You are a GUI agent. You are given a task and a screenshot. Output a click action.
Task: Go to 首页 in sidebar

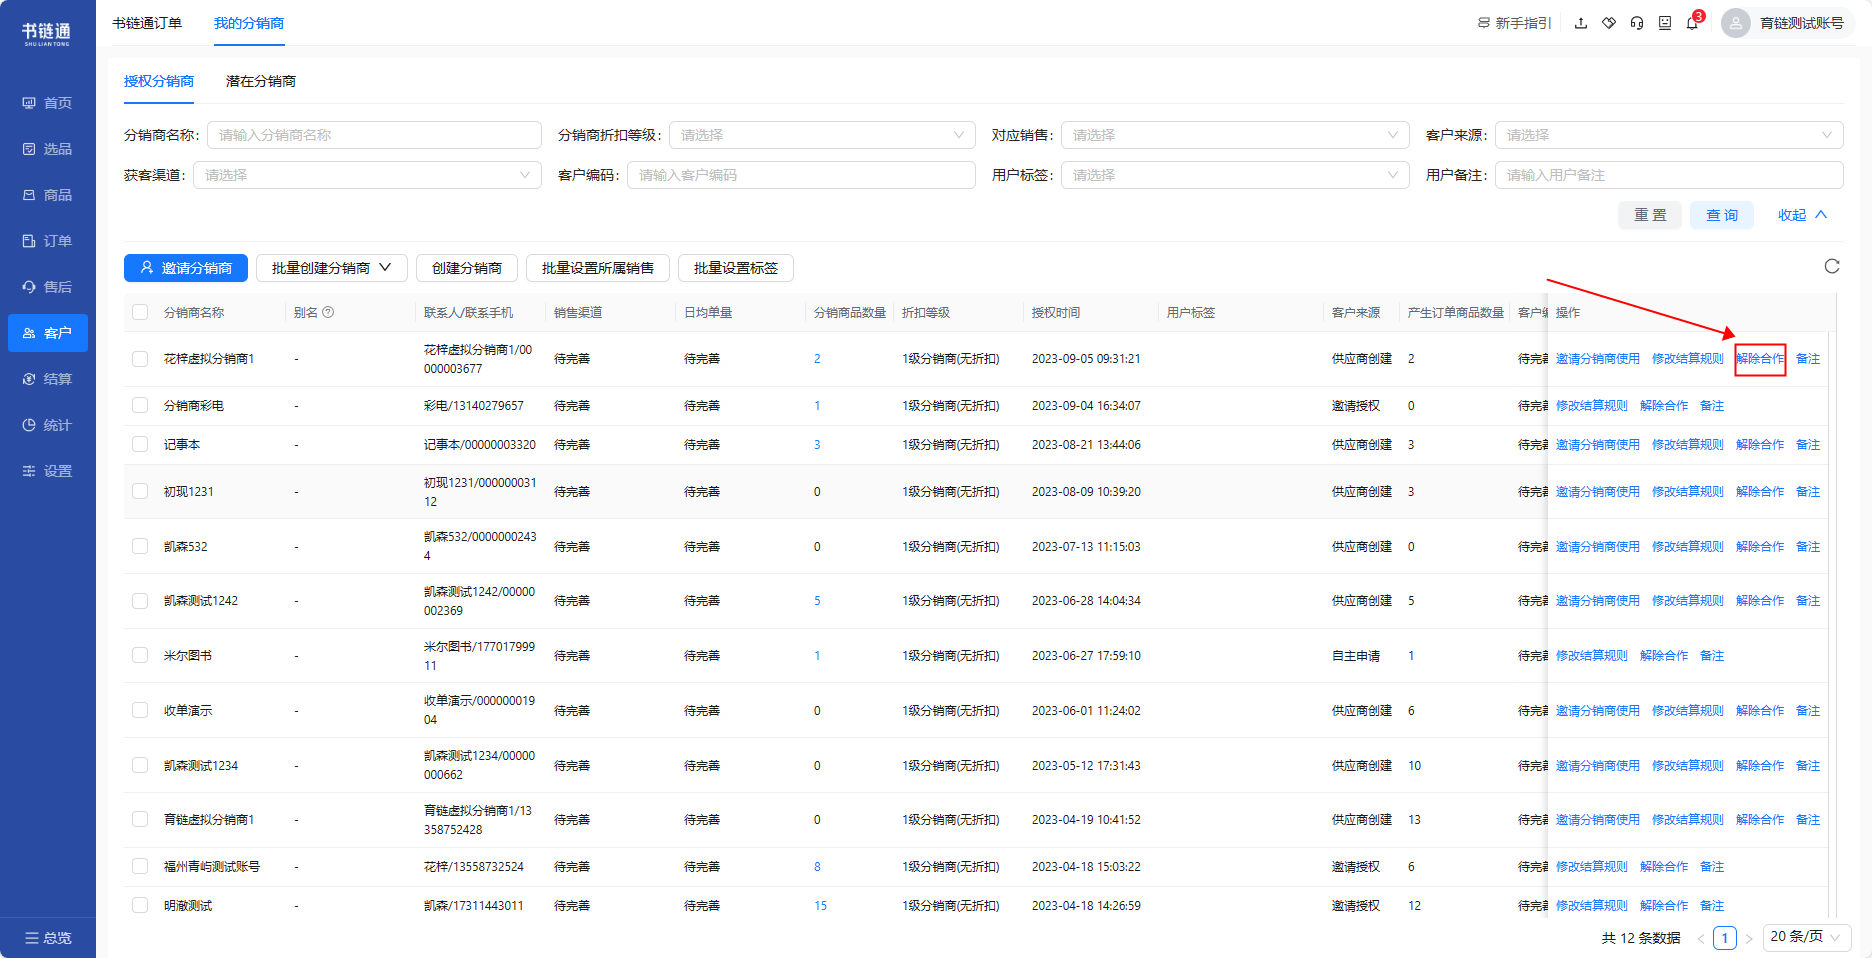coord(48,103)
